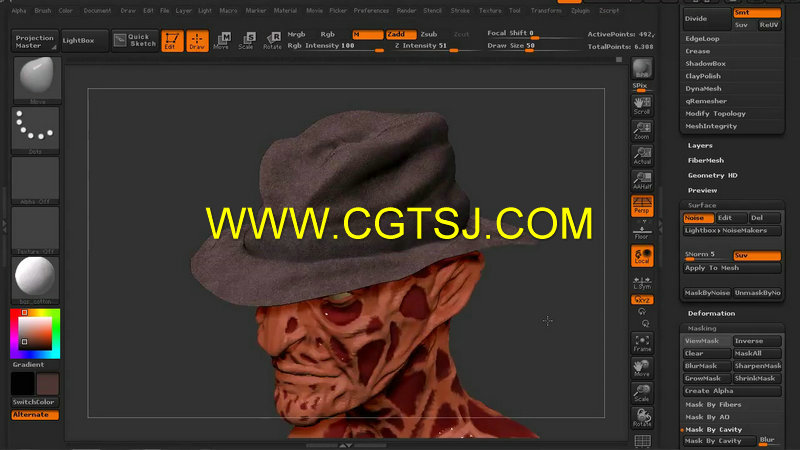The image size is (800, 450).
Task: Toggle L.Sym local symmetry
Action: pyautogui.click(x=642, y=282)
